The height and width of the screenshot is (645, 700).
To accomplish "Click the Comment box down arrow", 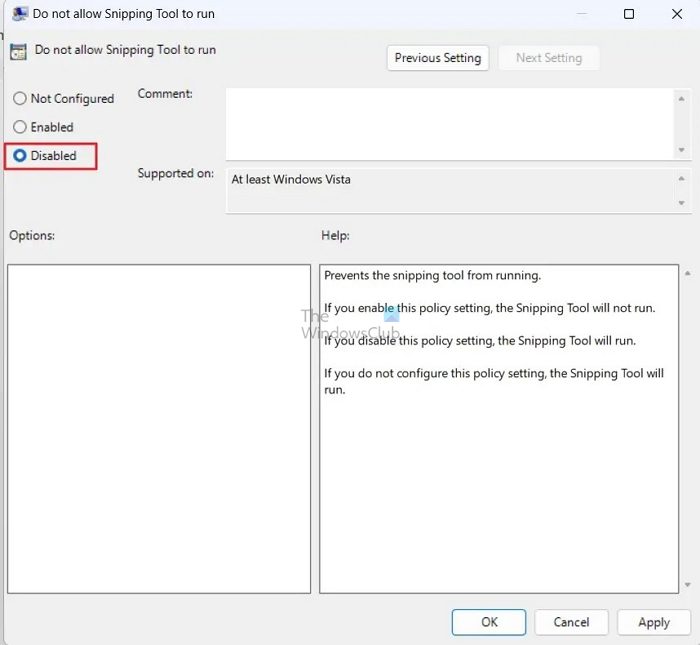I will [681, 150].
